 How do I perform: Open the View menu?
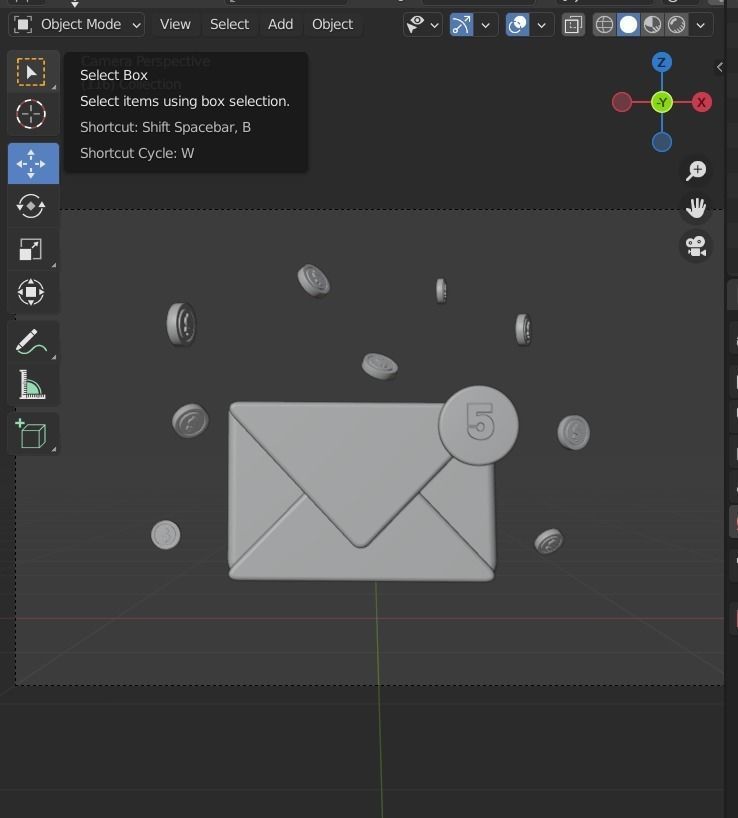tap(175, 25)
